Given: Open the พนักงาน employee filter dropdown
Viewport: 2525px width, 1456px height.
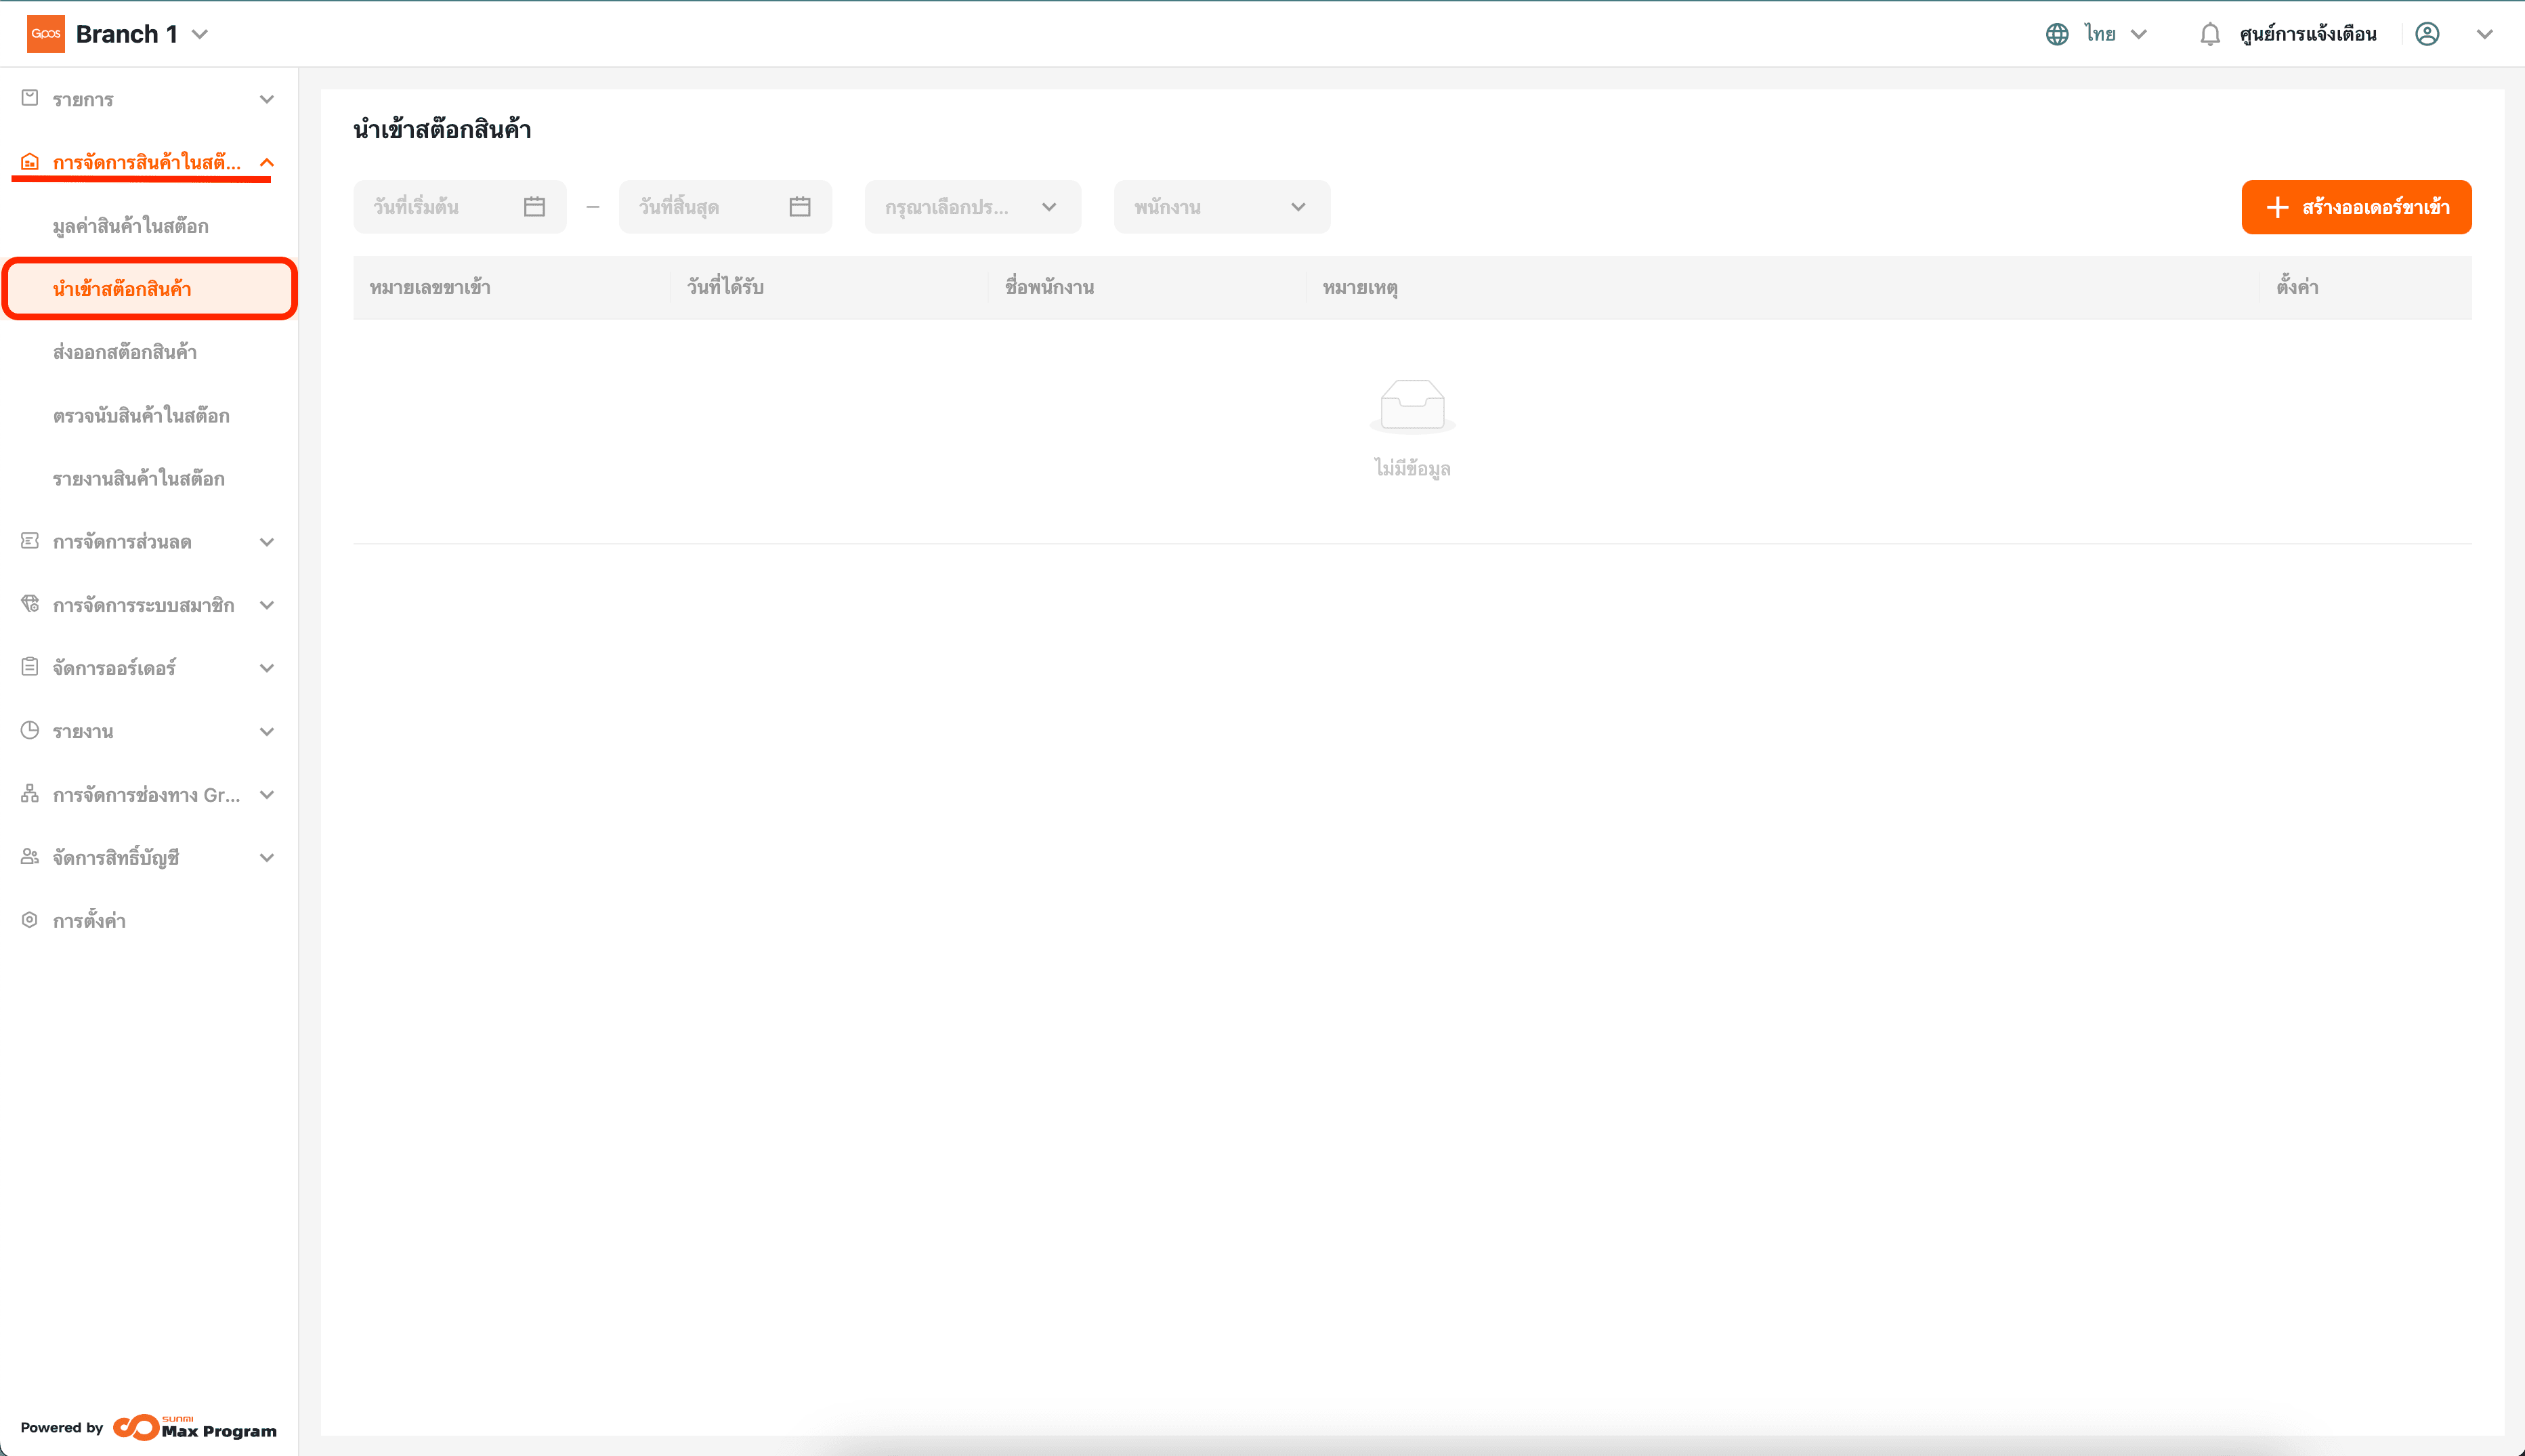Looking at the screenshot, I should coord(1221,207).
